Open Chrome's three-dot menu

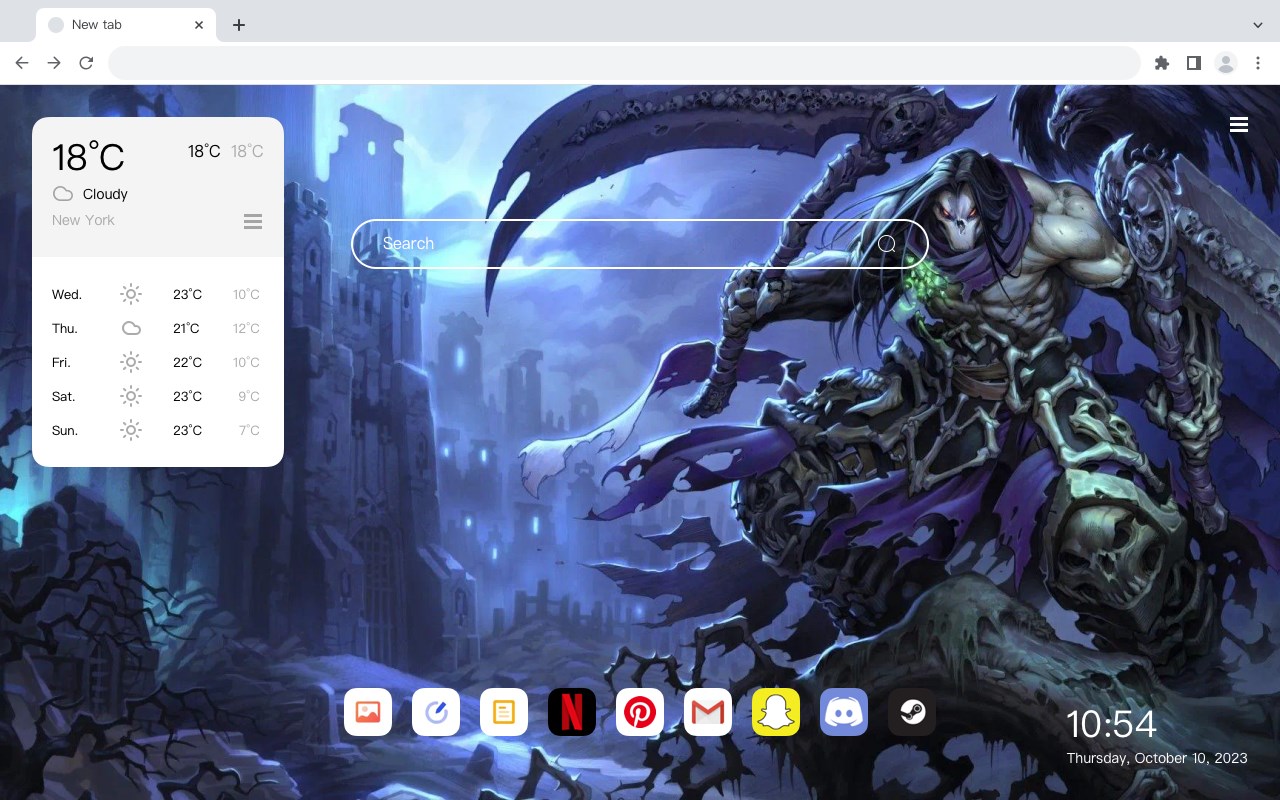tap(1258, 63)
